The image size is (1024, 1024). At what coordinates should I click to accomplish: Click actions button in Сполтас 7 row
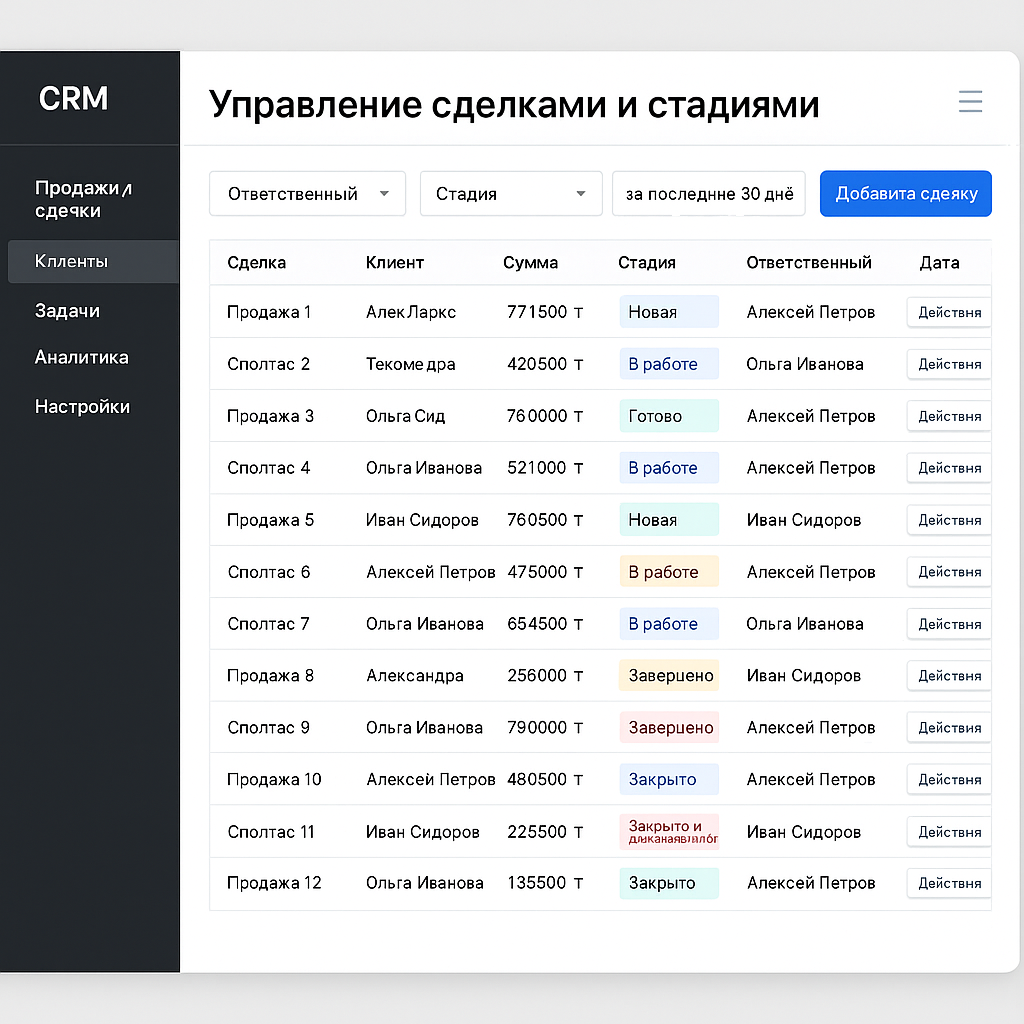coord(949,624)
